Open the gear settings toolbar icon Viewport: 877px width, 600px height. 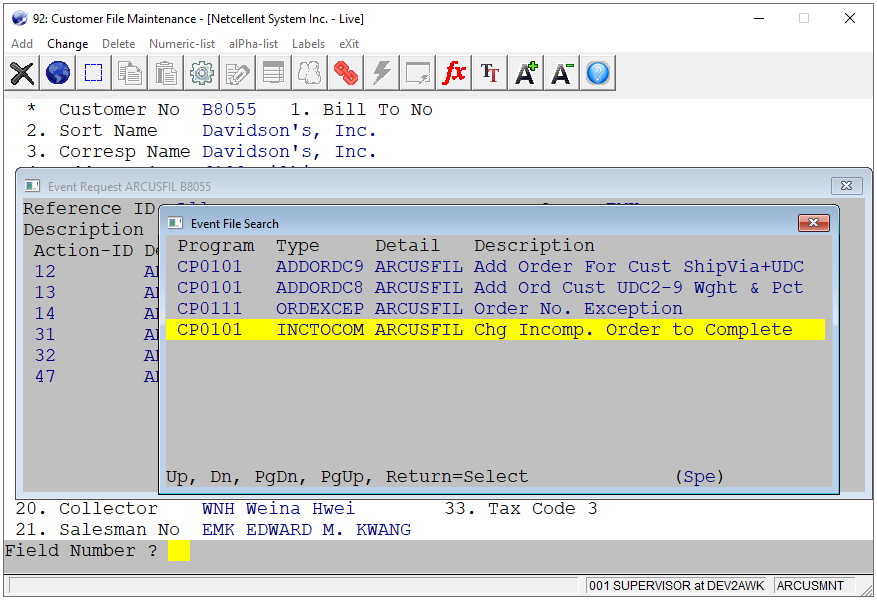click(201, 73)
